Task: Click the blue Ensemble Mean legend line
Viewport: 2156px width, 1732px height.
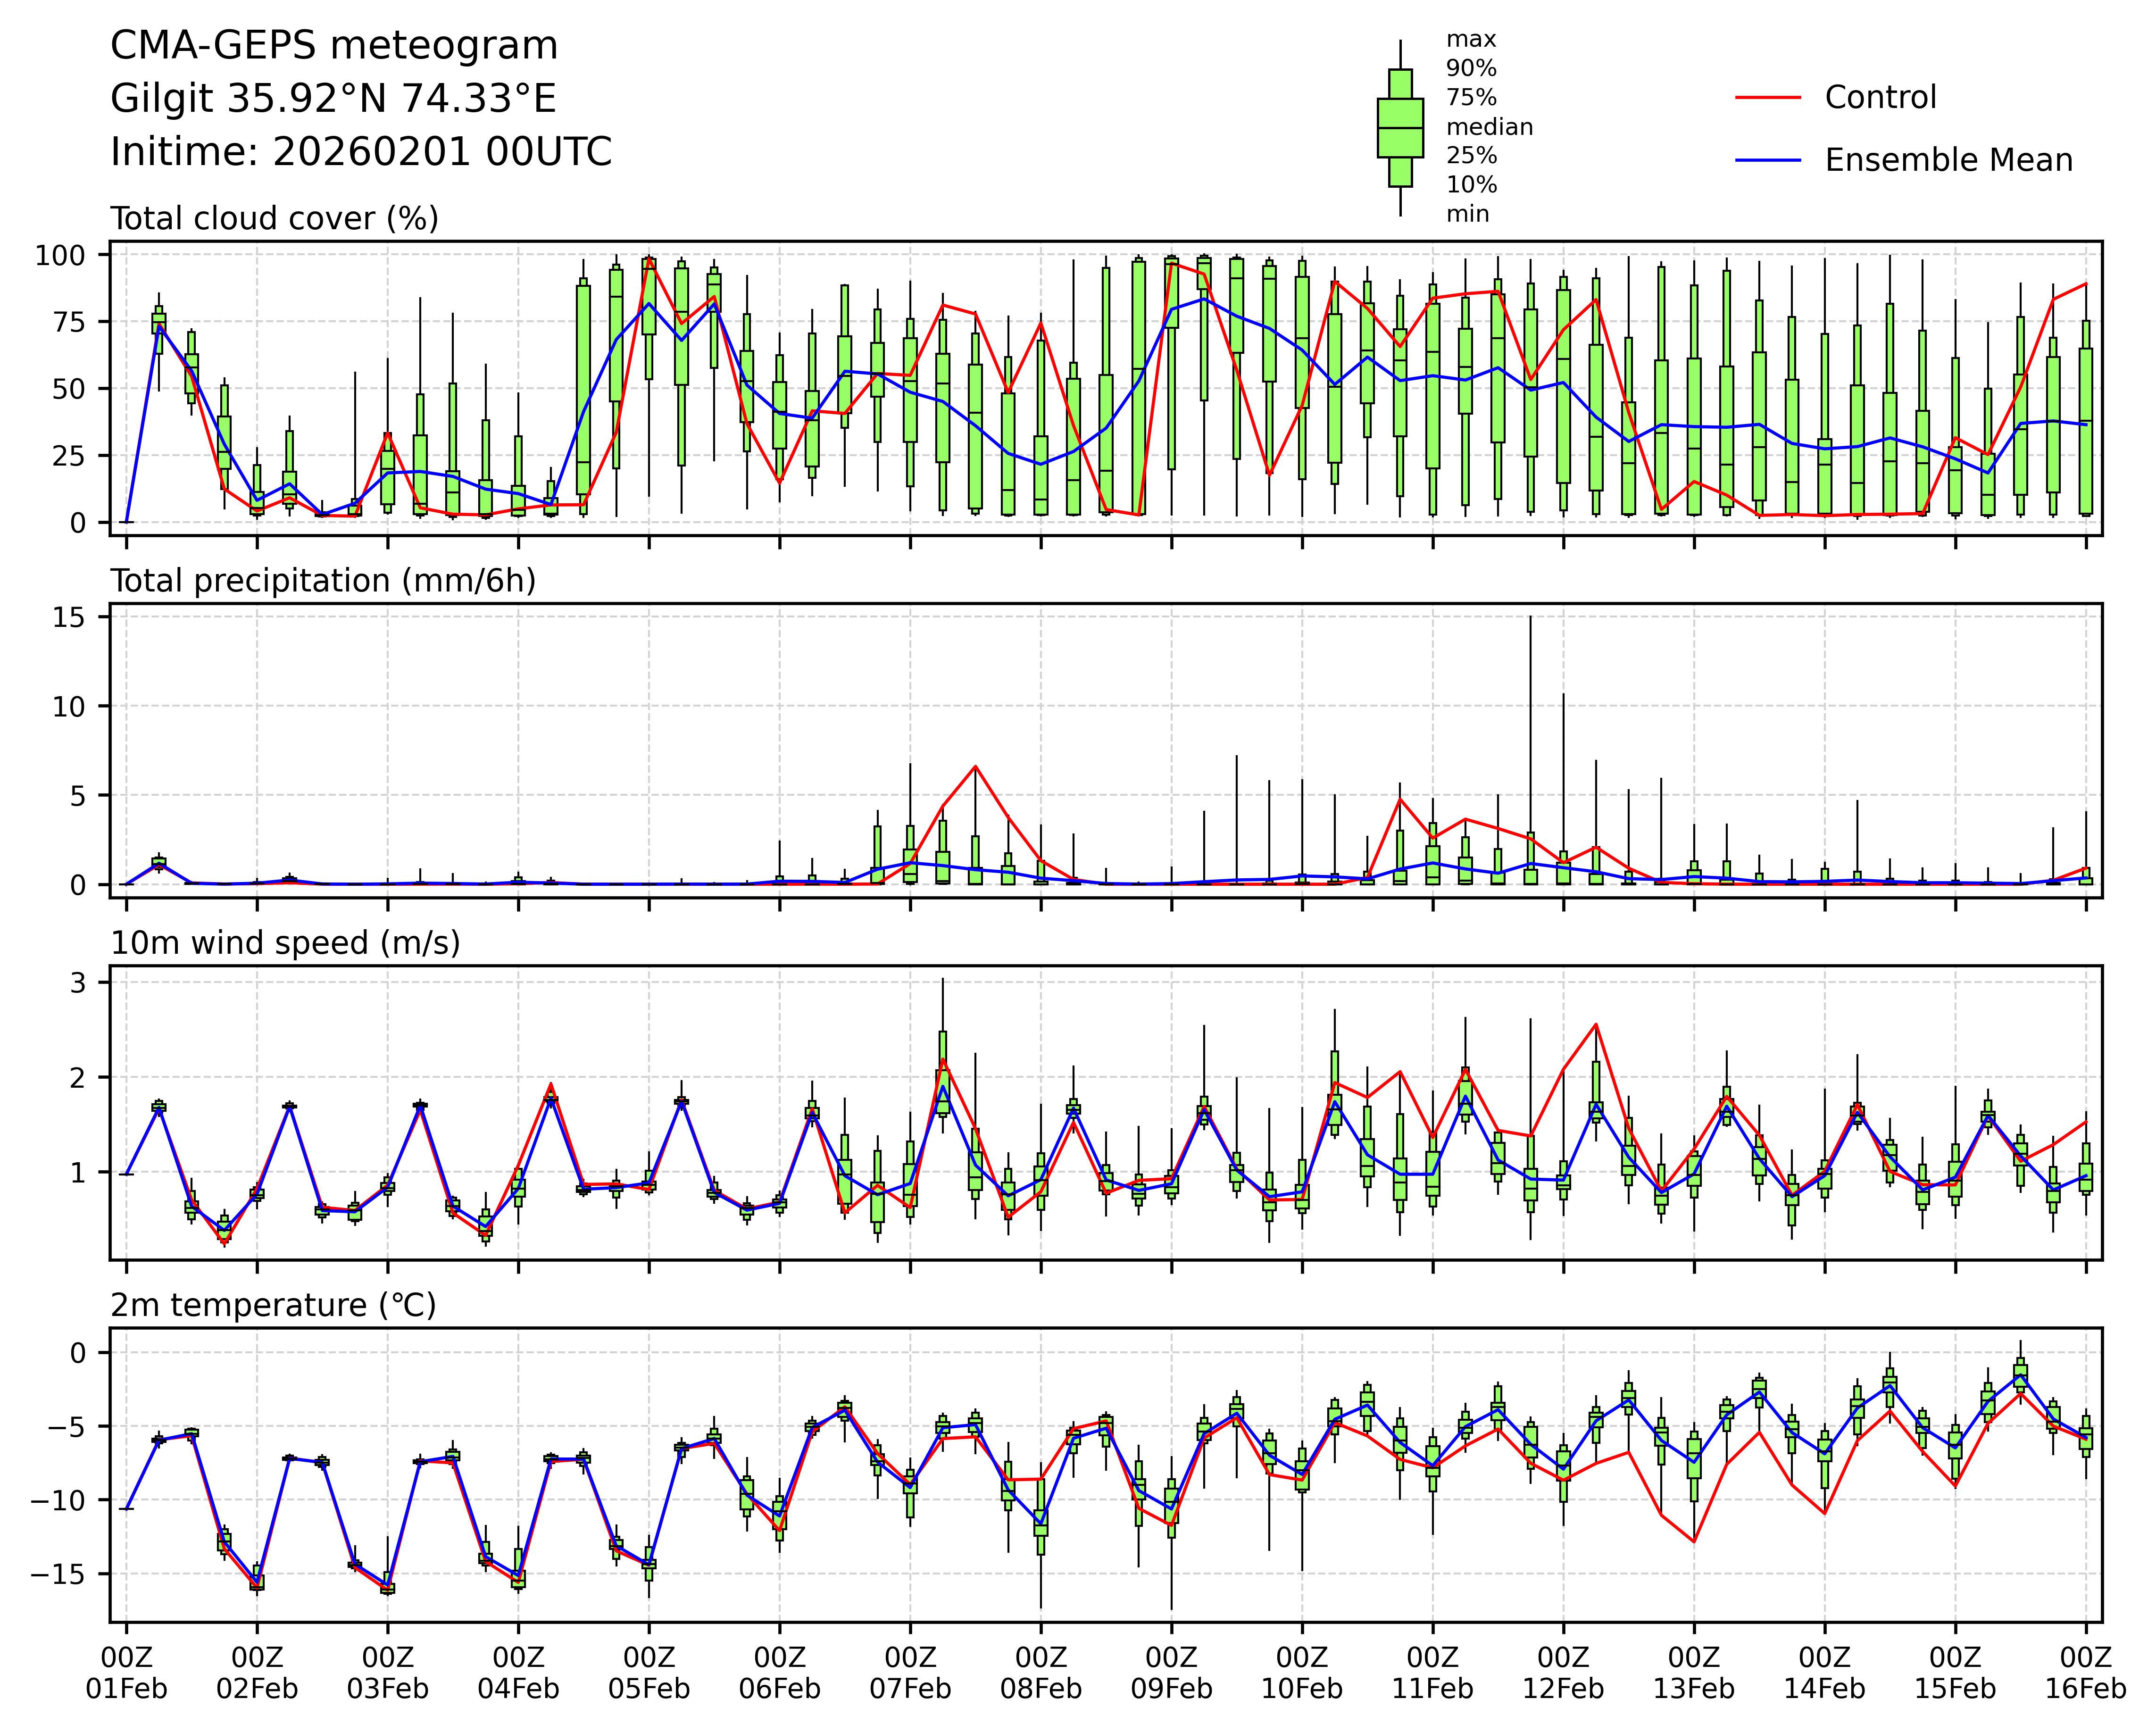Action: pyautogui.click(x=1767, y=160)
